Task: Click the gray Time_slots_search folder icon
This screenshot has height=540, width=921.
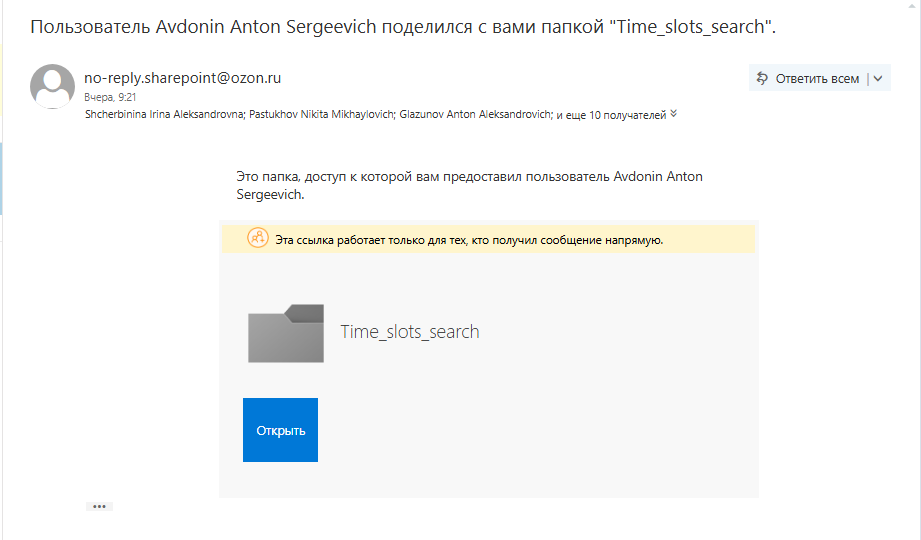Action: point(286,333)
